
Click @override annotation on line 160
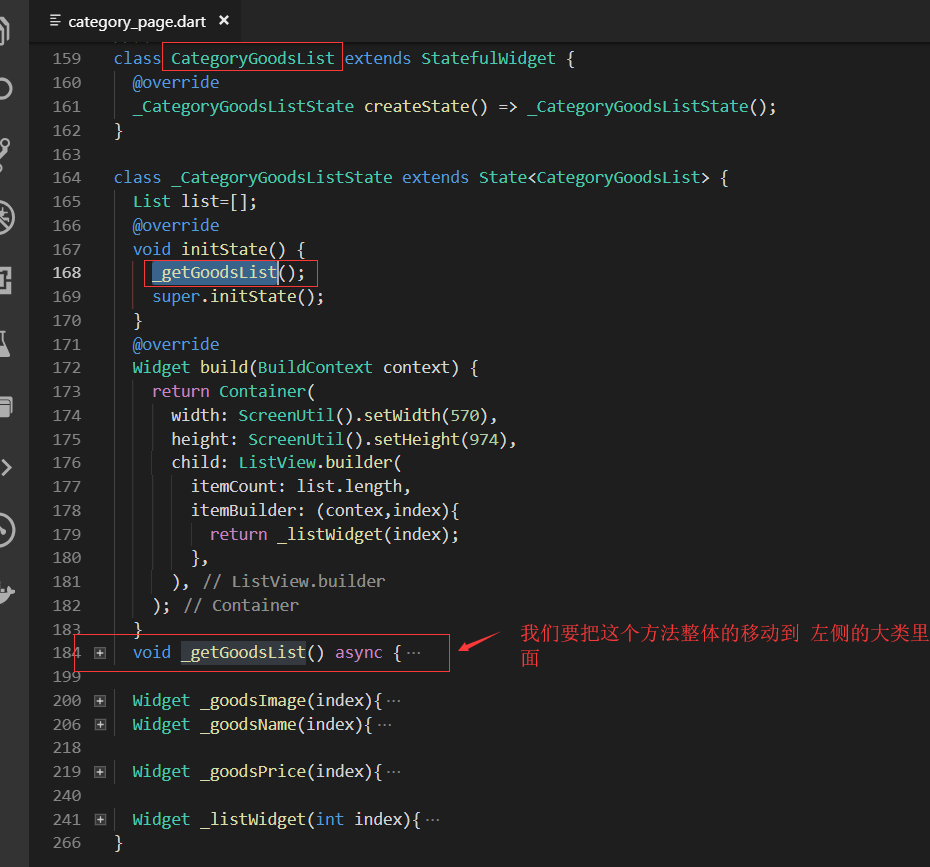tap(176, 82)
